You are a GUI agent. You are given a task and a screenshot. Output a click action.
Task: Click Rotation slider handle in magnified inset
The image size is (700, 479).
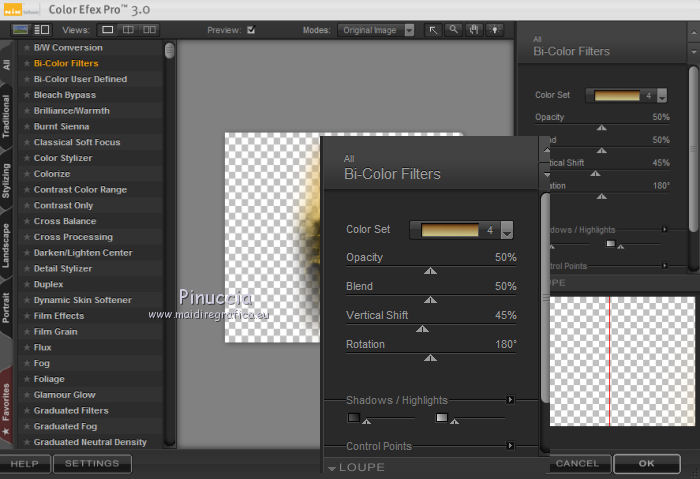click(430, 358)
